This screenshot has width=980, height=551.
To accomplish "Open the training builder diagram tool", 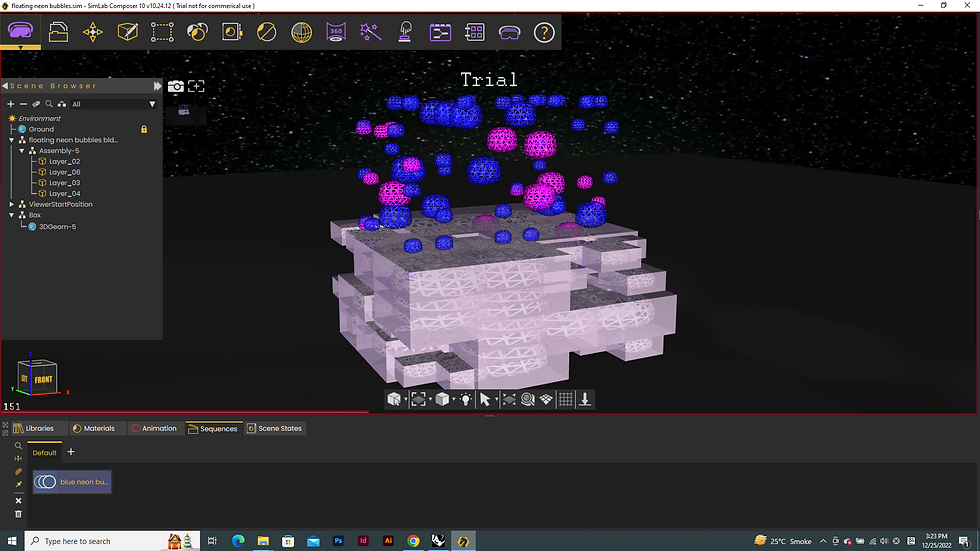I will [440, 32].
